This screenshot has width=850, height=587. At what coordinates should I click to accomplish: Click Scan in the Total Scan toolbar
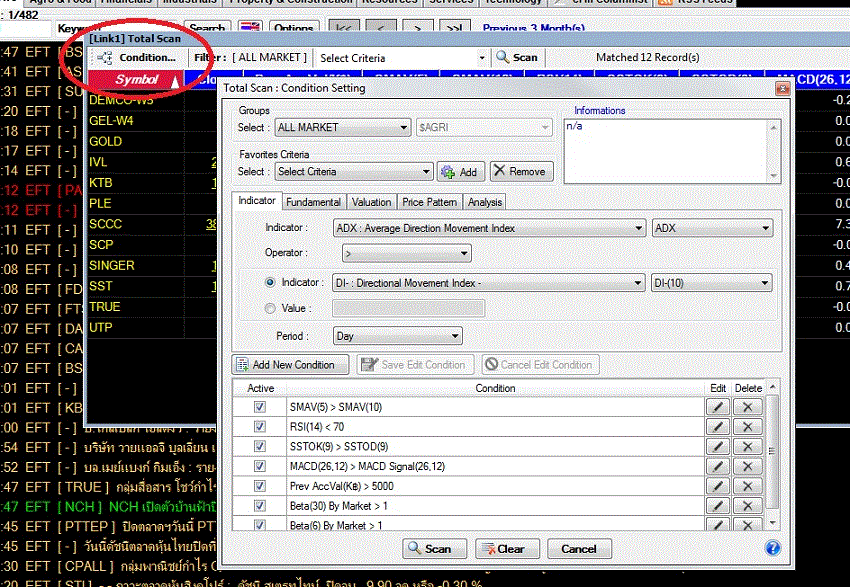coord(517,57)
